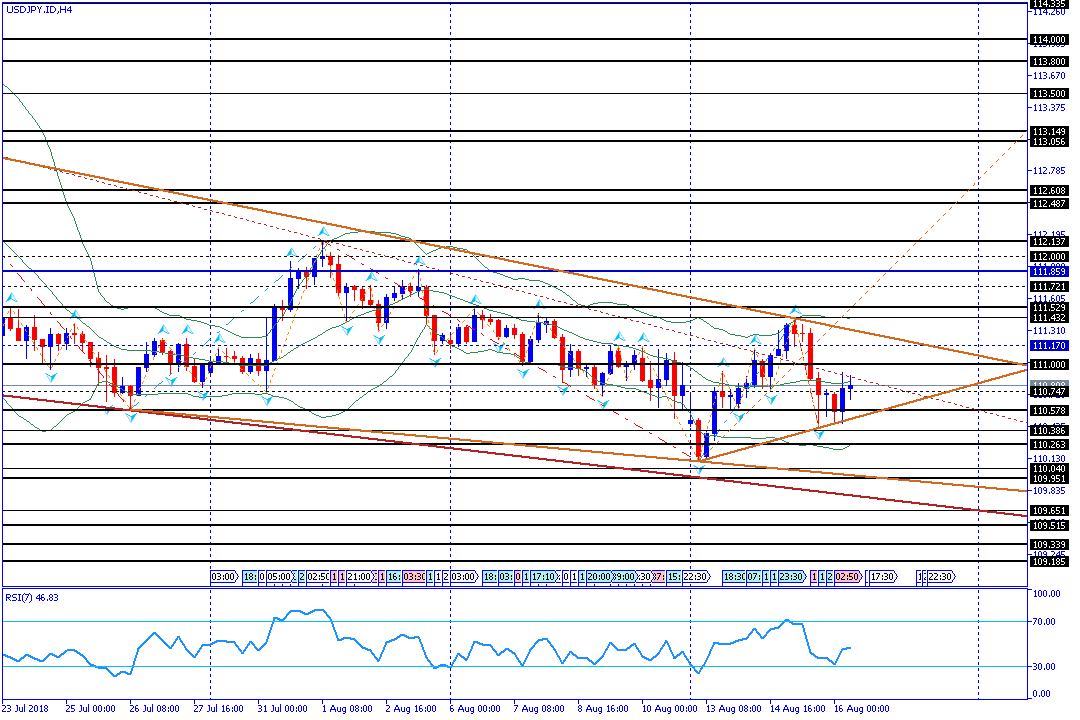Click the 23 Jul 2018 date label

tap(25, 708)
